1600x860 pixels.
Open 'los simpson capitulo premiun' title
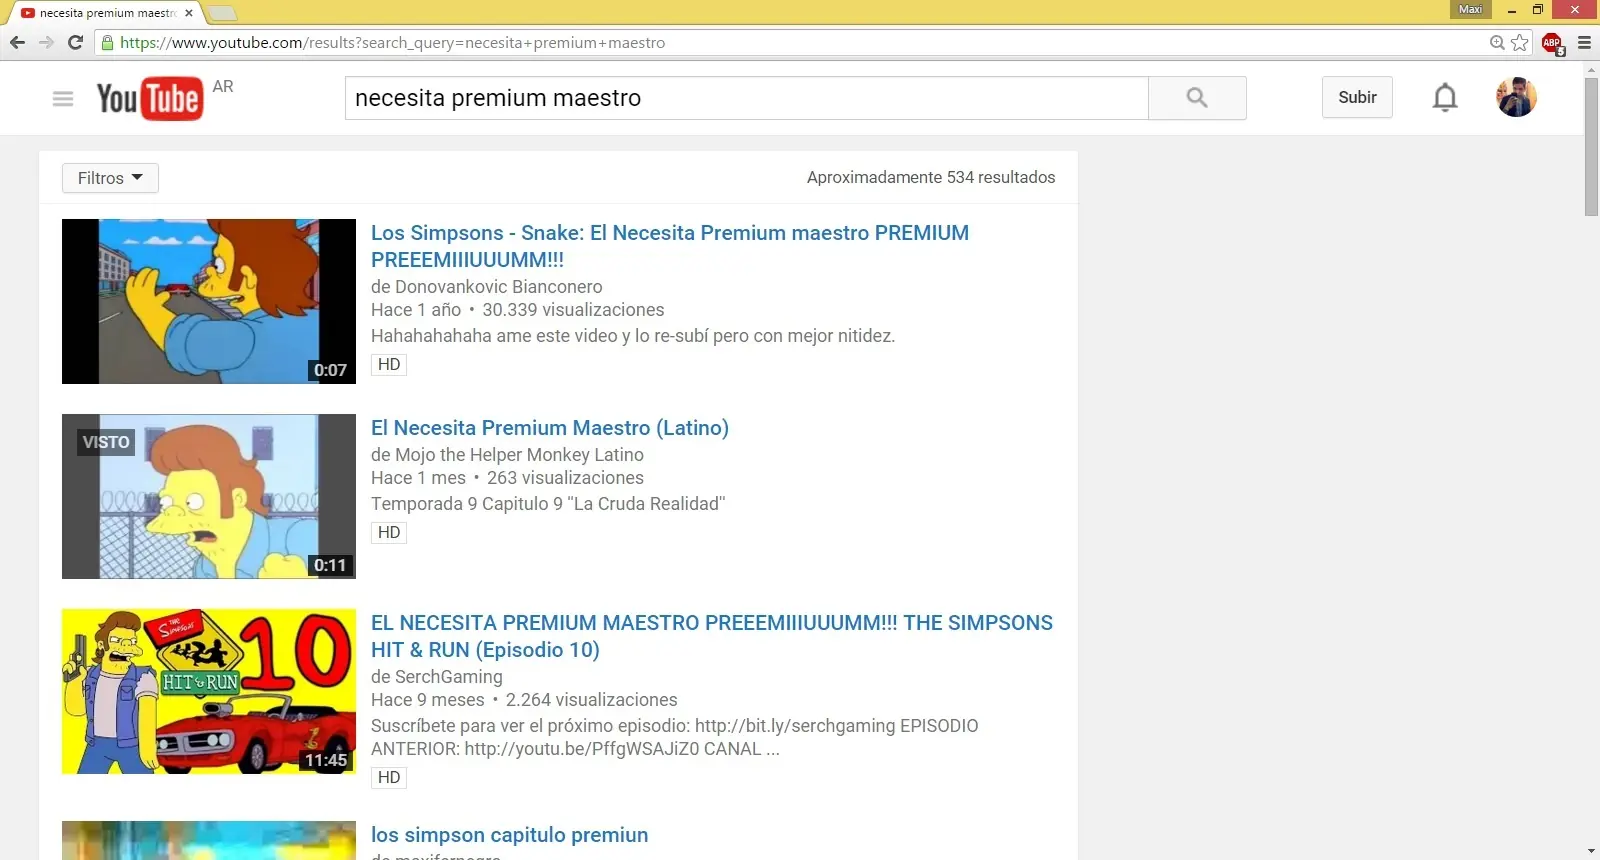coord(509,835)
